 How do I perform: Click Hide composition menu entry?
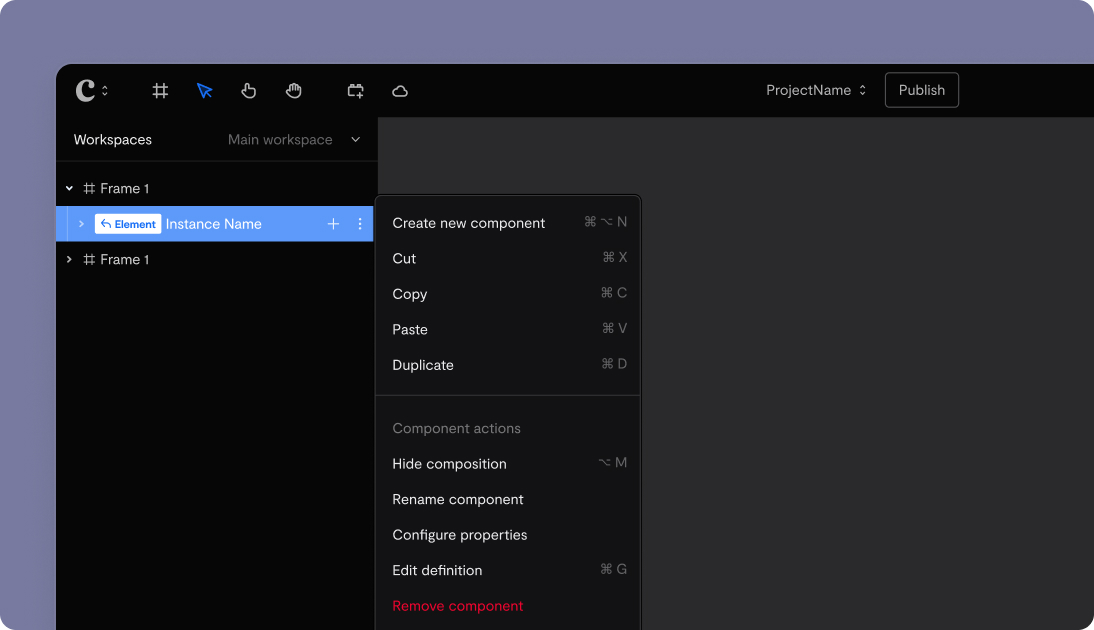point(449,464)
